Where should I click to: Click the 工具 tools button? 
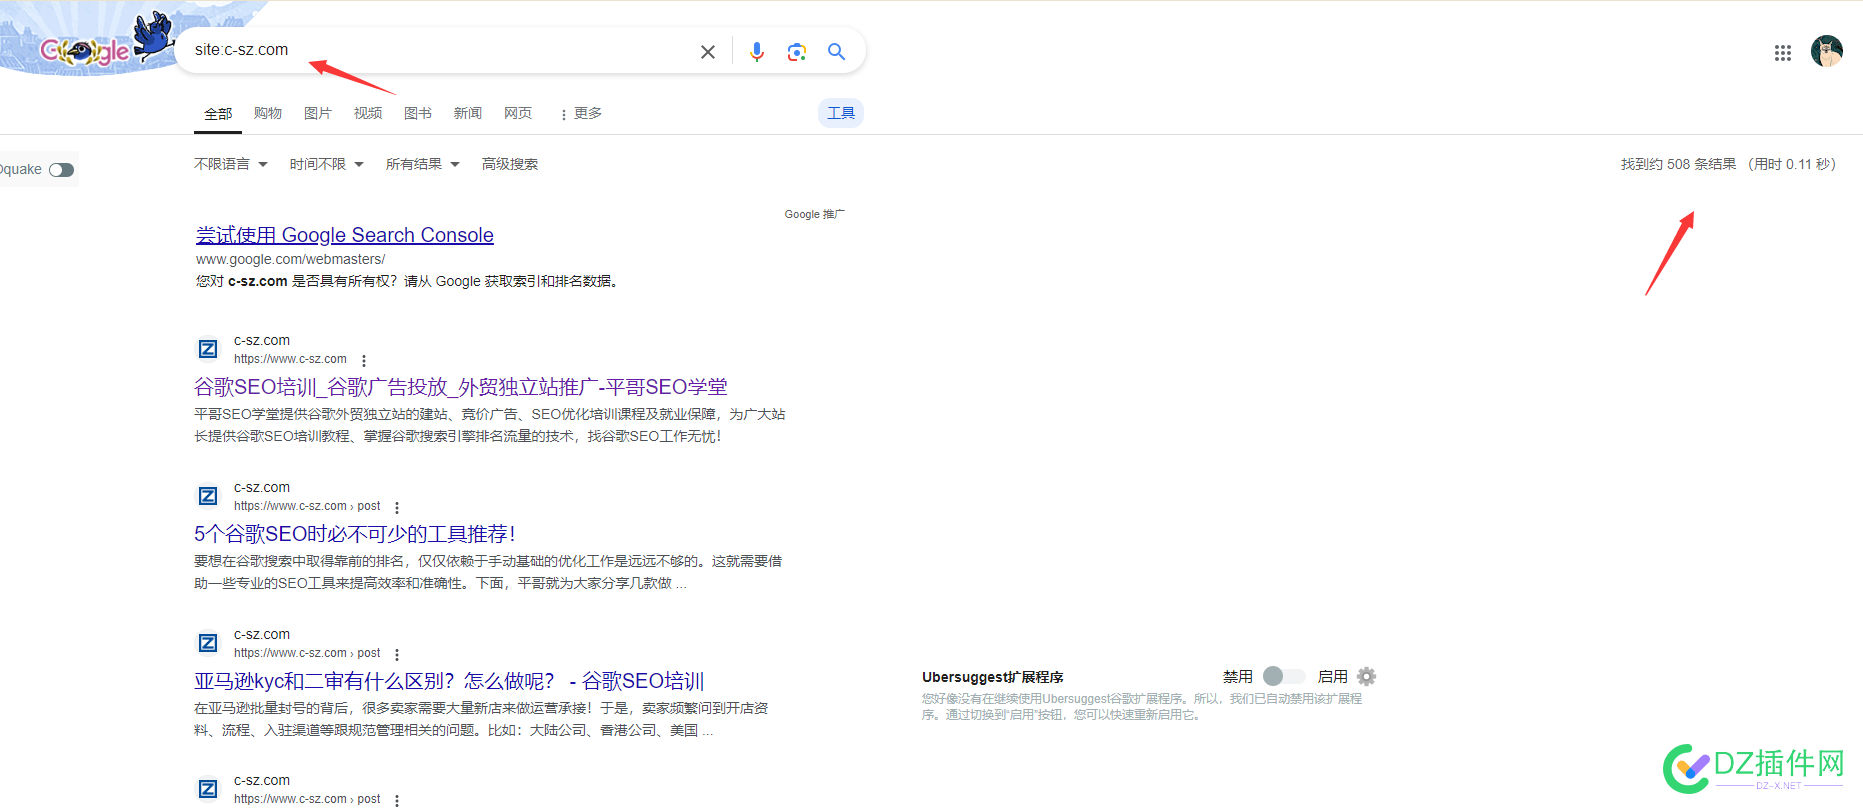pyautogui.click(x=841, y=113)
